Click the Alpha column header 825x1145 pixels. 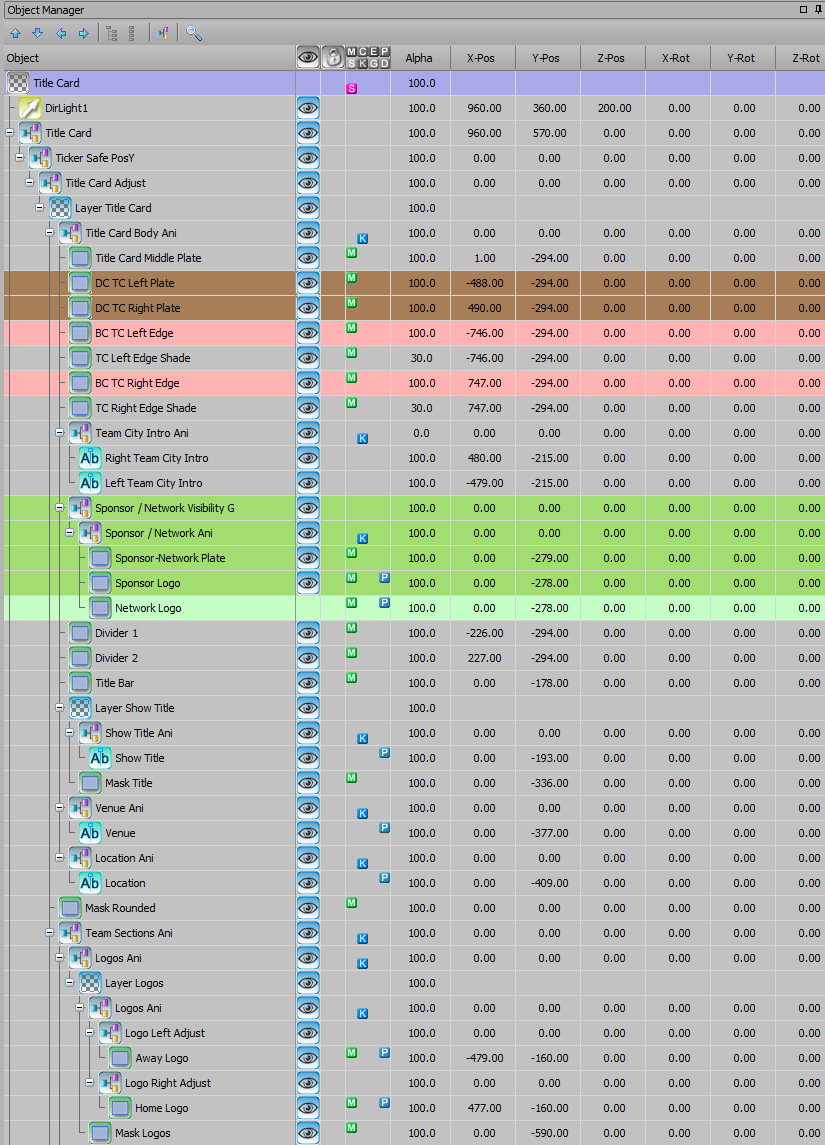(420, 58)
